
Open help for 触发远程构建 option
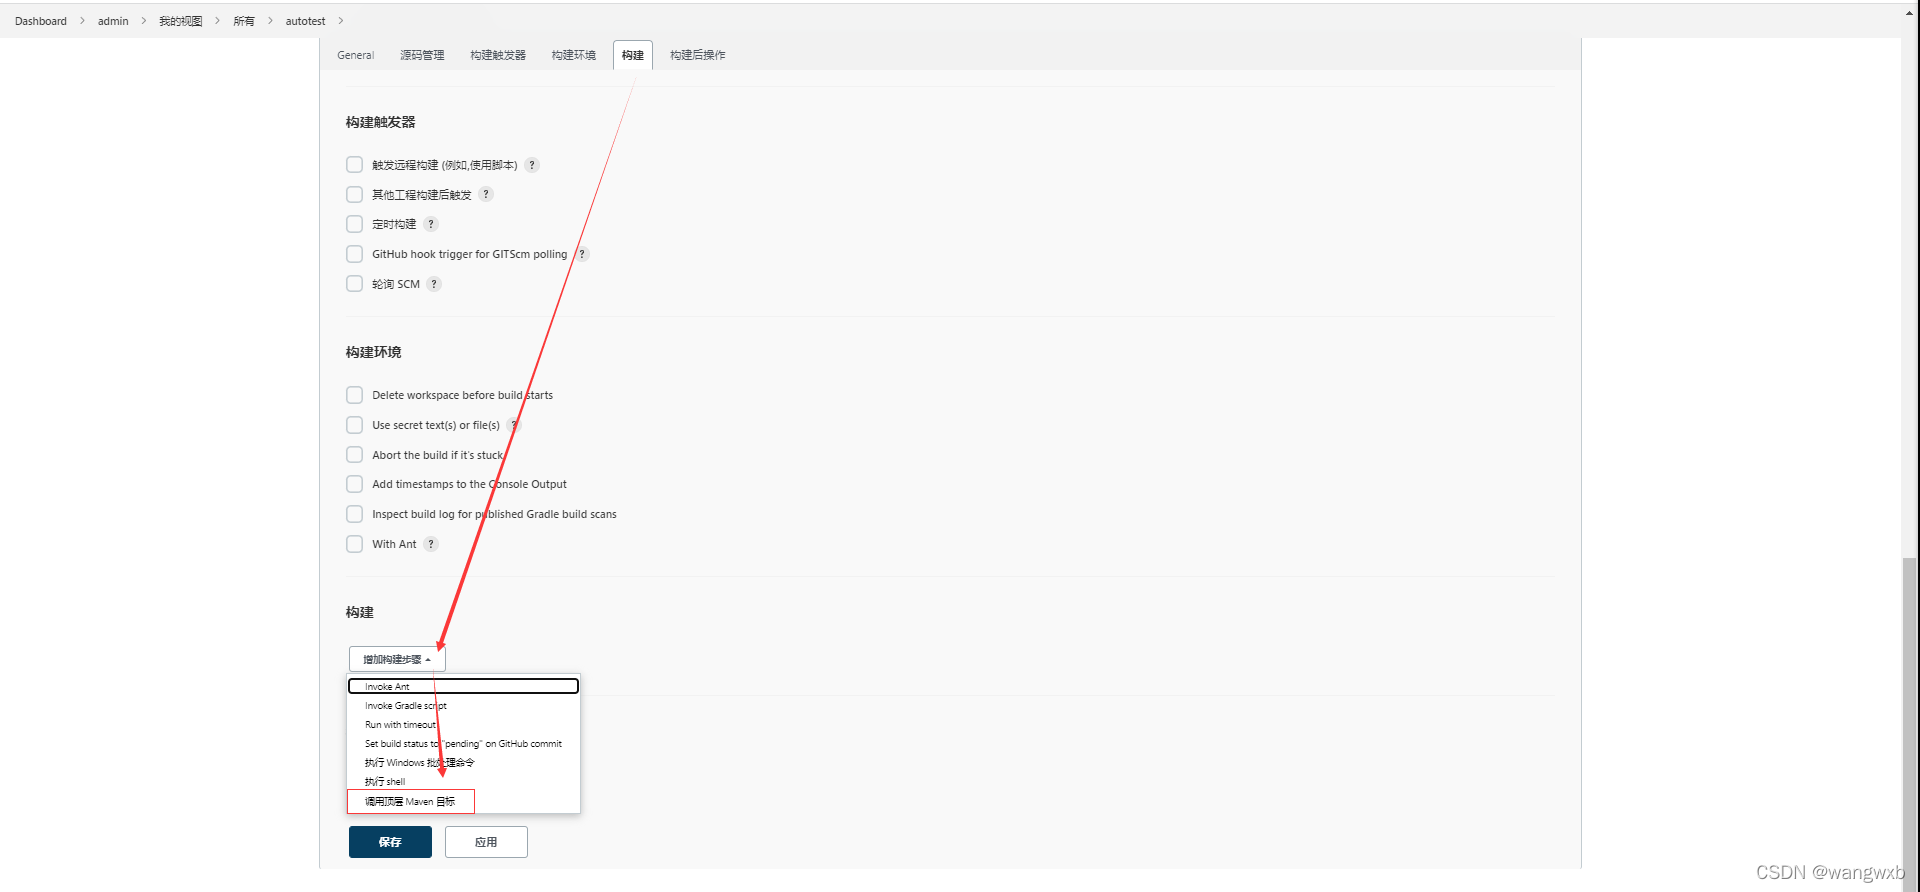[x=532, y=165]
